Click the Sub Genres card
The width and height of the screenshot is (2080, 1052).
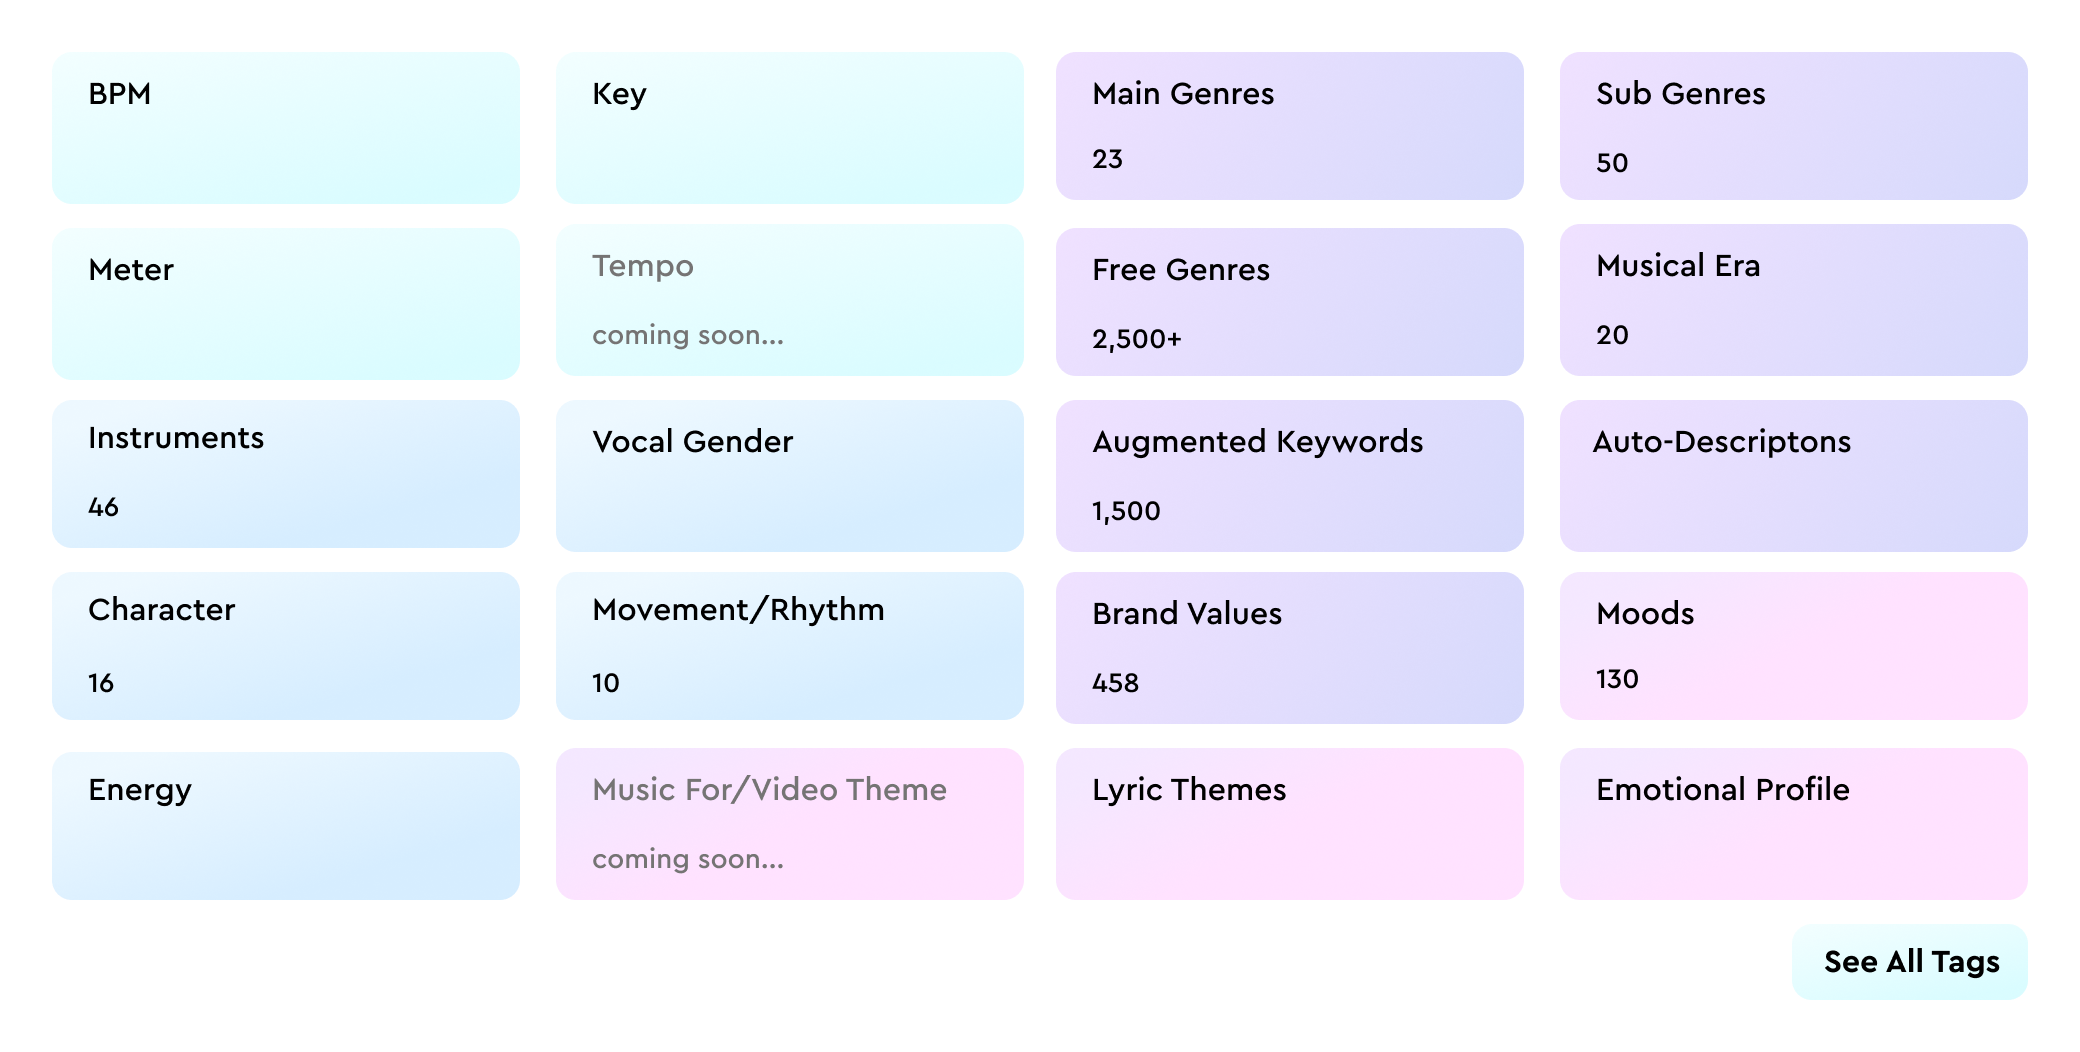(x=1794, y=126)
